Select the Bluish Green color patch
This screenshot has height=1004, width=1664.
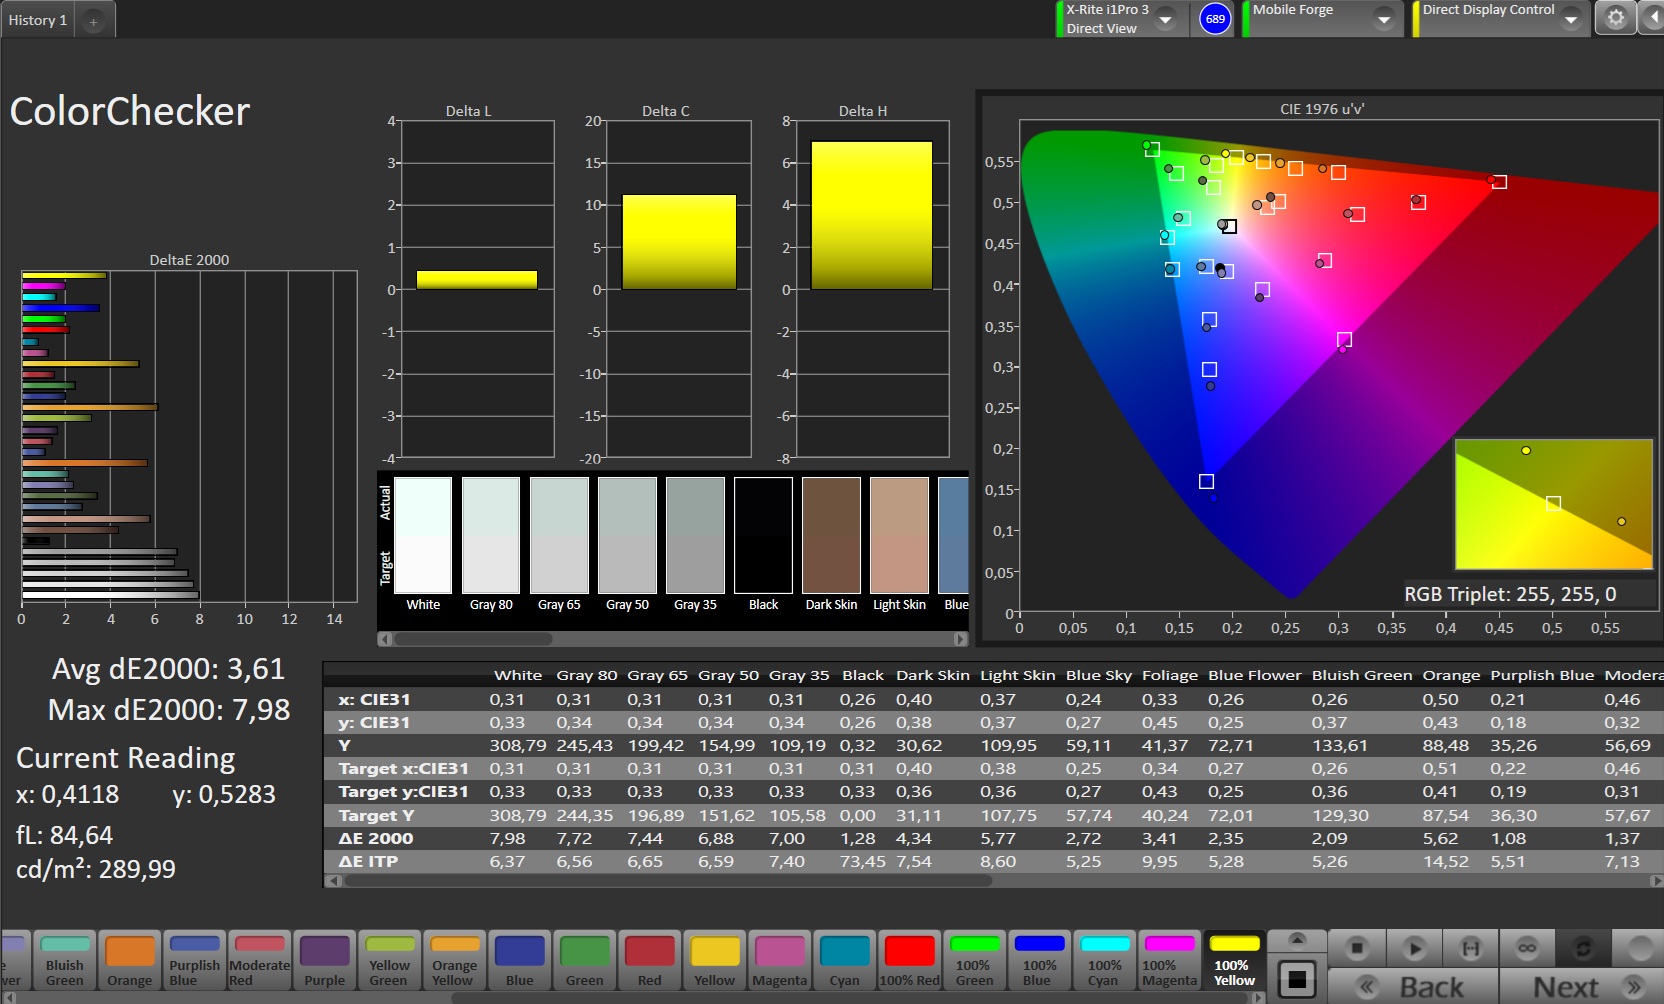(65, 960)
